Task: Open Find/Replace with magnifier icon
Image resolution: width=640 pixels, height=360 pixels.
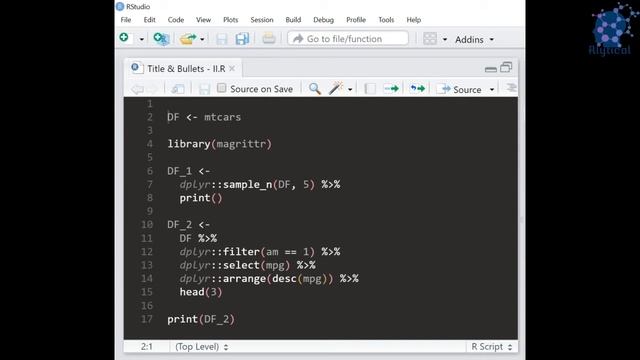Action: pyautogui.click(x=314, y=89)
